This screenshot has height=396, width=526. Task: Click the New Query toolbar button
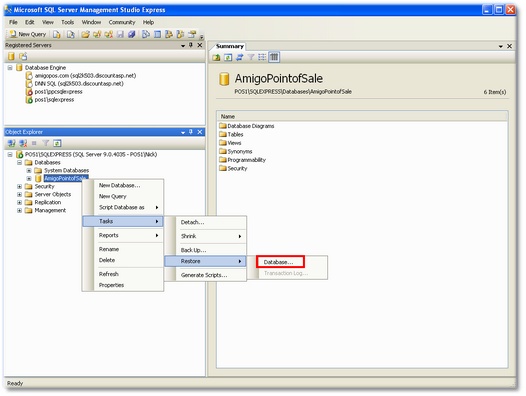[28, 34]
